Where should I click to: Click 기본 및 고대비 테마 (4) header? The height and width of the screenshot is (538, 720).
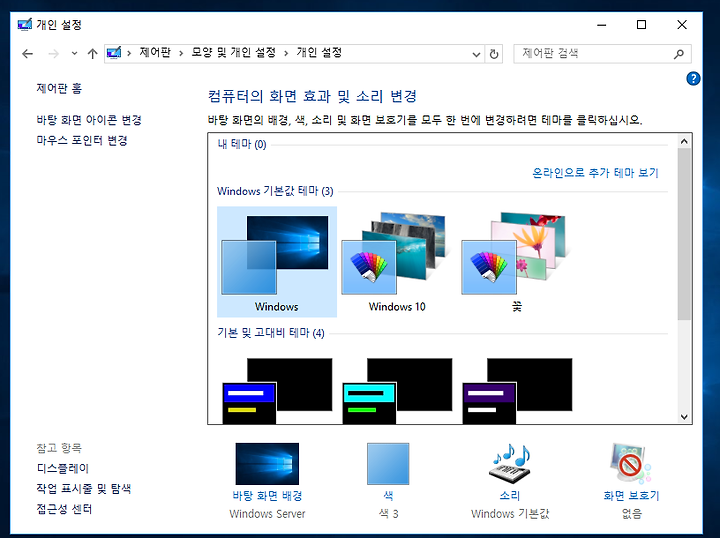tap(270, 333)
